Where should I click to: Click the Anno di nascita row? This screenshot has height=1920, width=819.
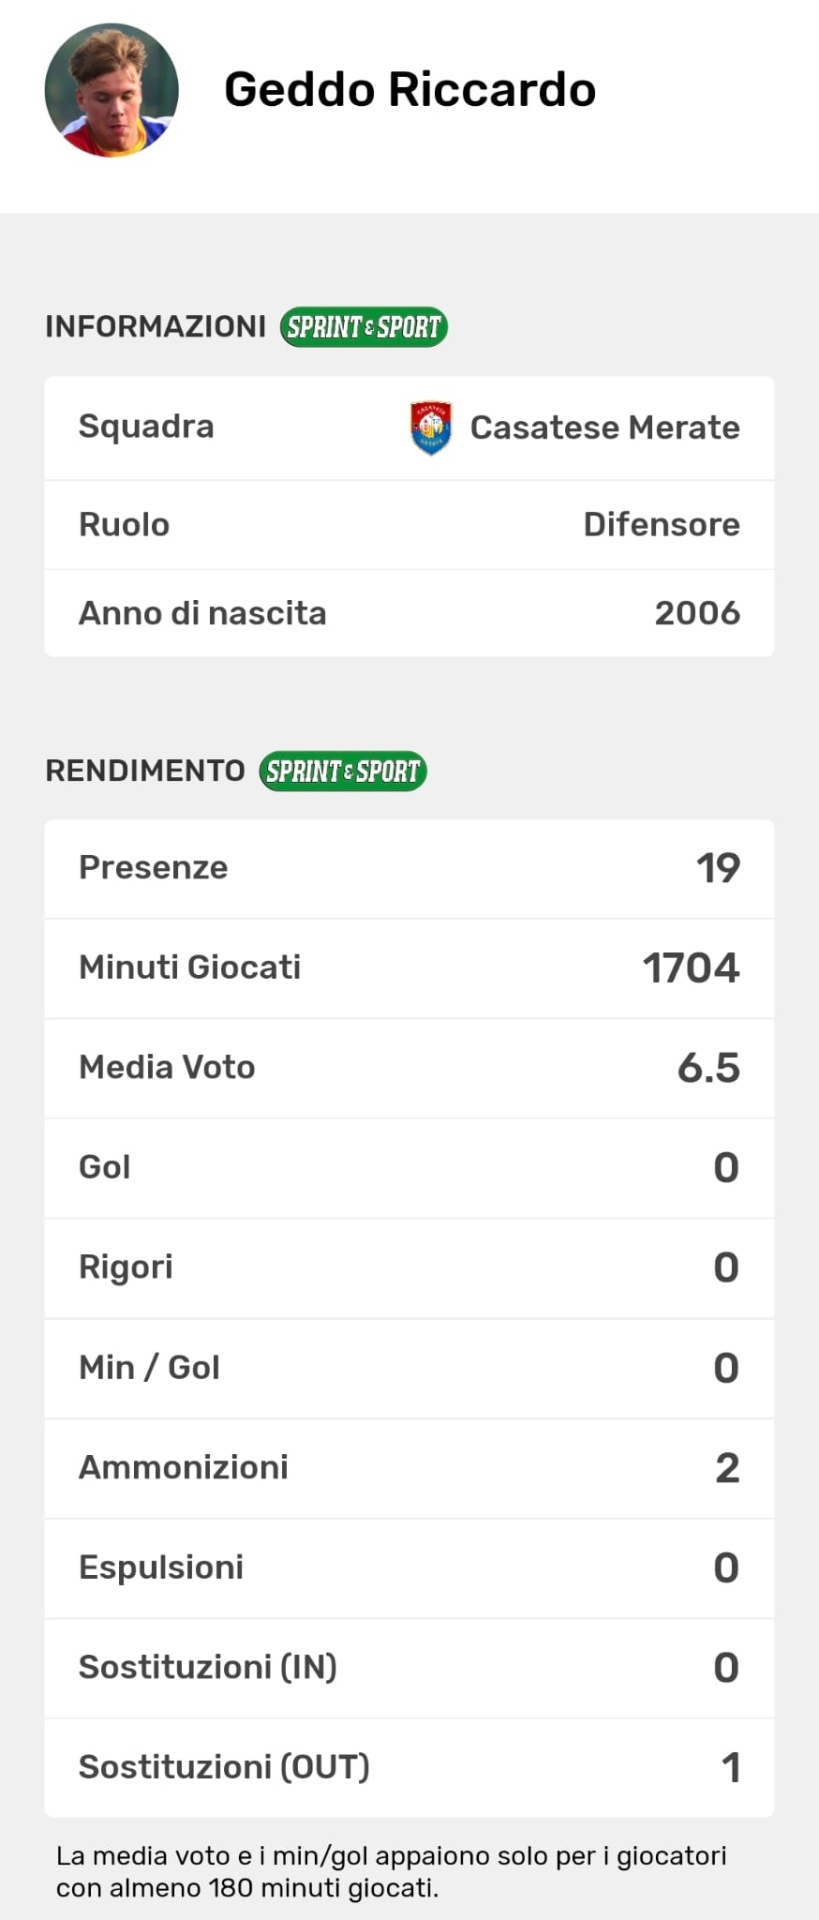click(x=409, y=613)
